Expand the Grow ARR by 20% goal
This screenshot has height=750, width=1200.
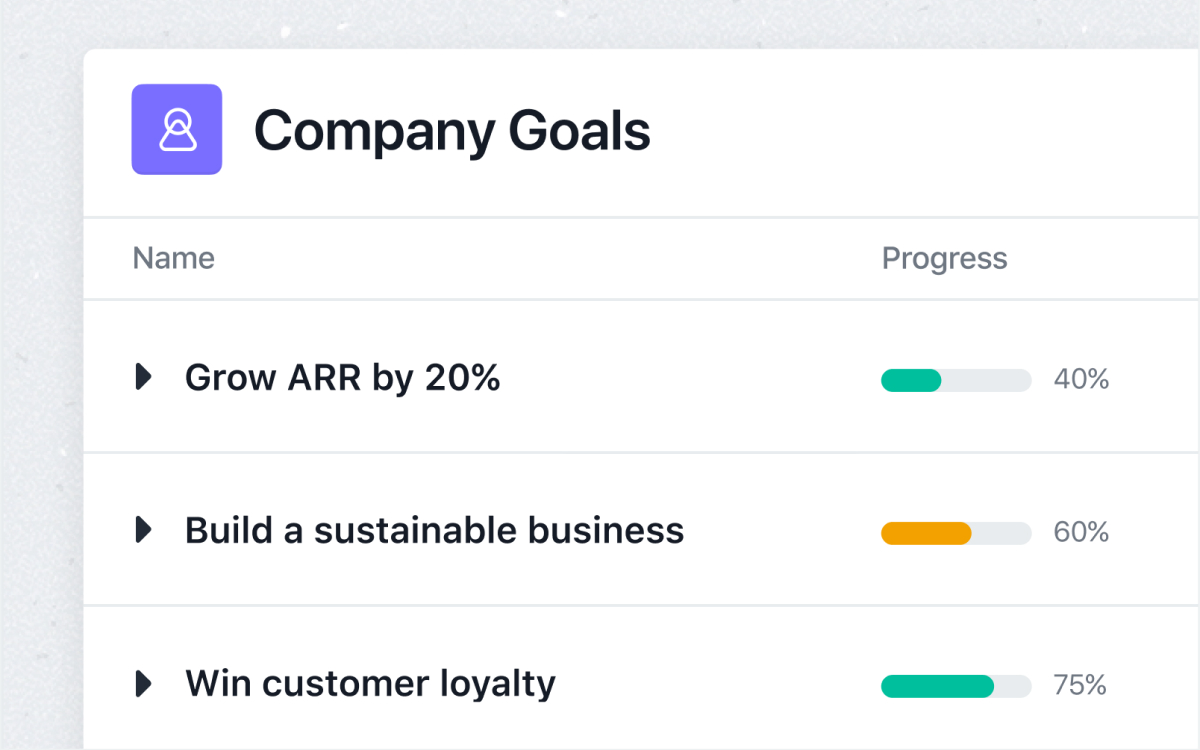click(144, 377)
